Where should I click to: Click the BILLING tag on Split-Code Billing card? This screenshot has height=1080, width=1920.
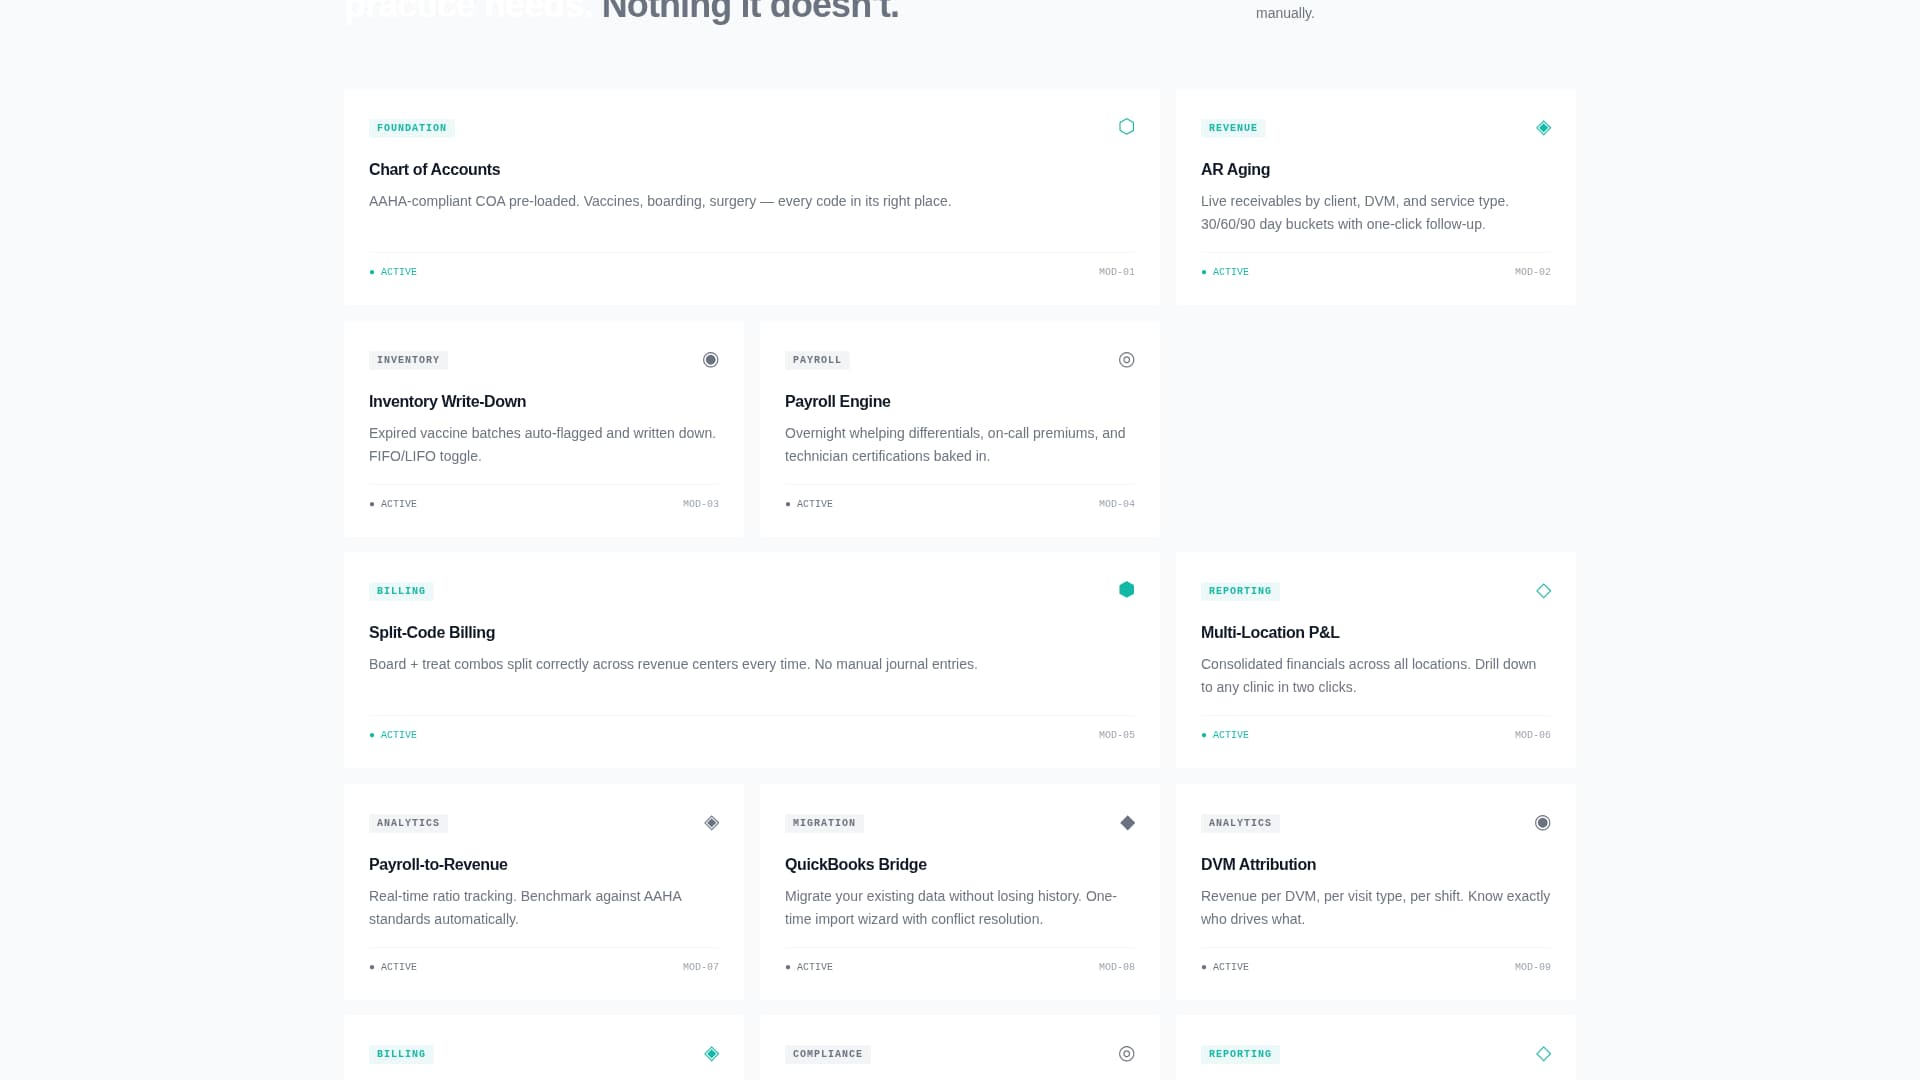(x=401, y=591)
